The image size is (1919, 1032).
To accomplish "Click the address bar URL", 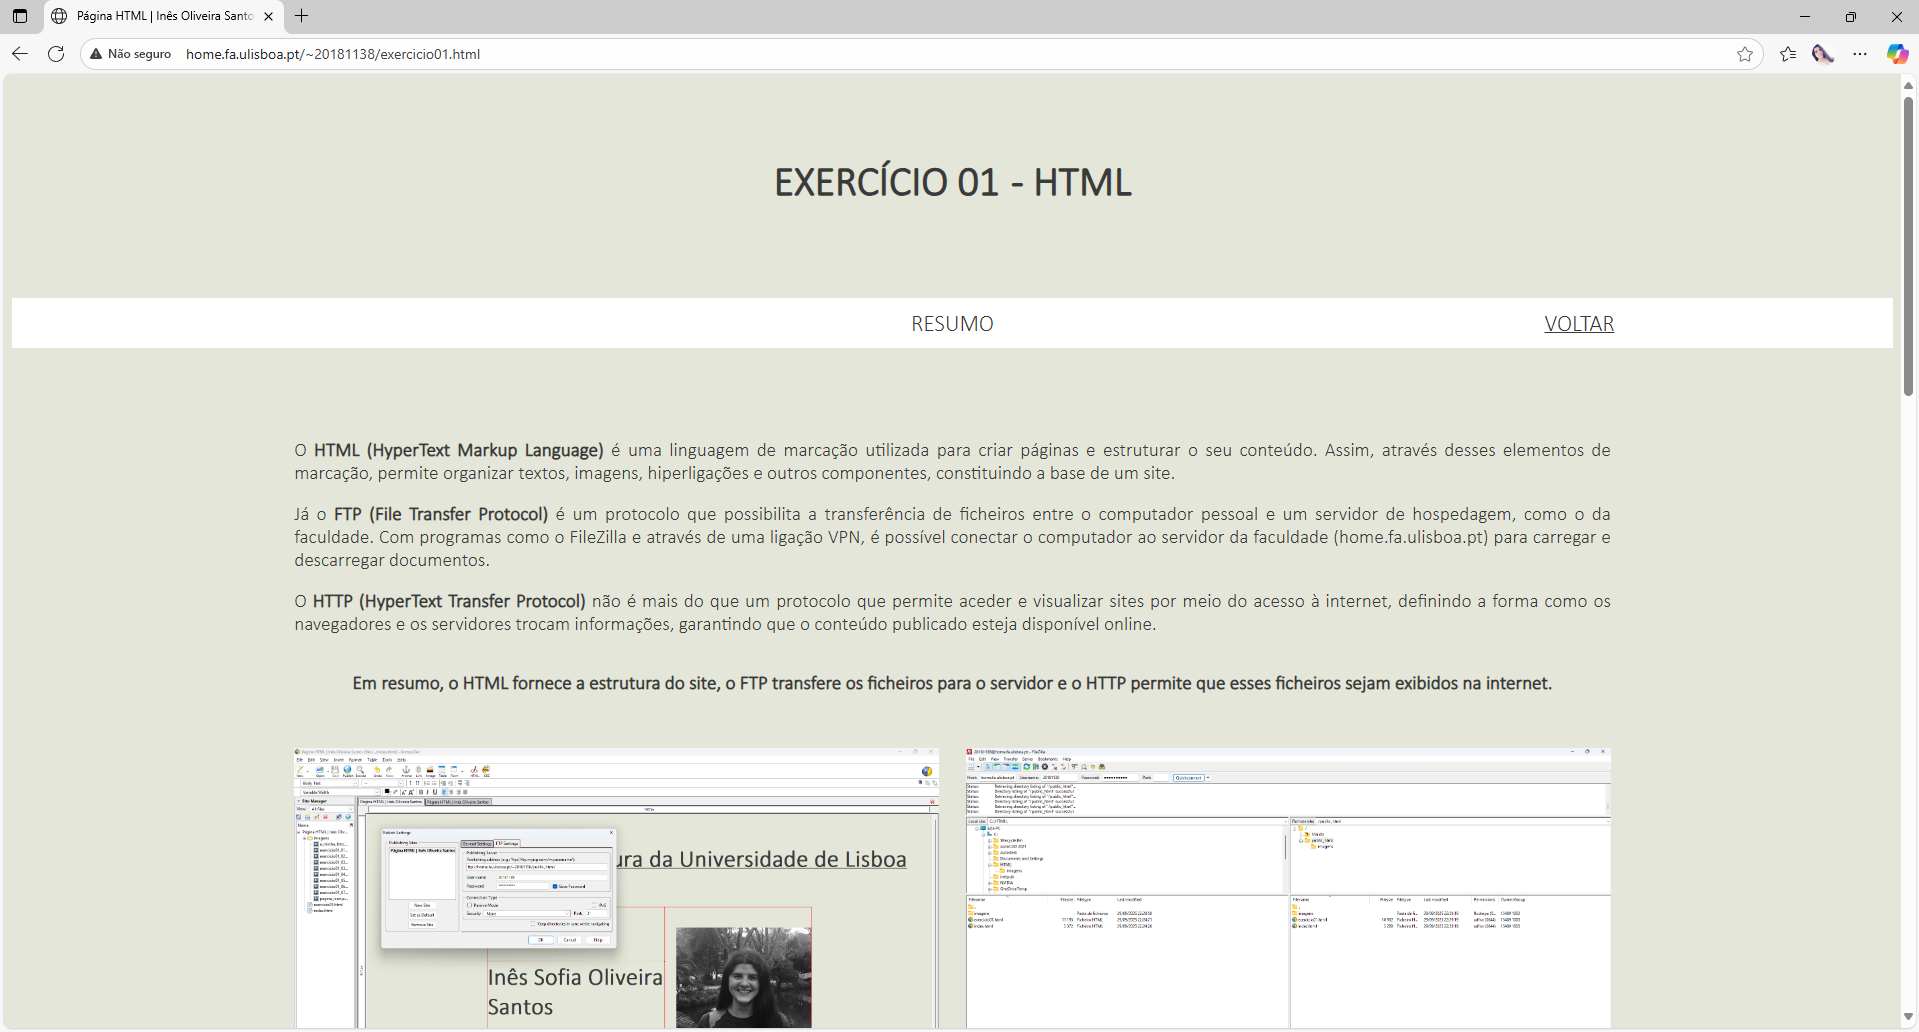I will tap(333, 54).
